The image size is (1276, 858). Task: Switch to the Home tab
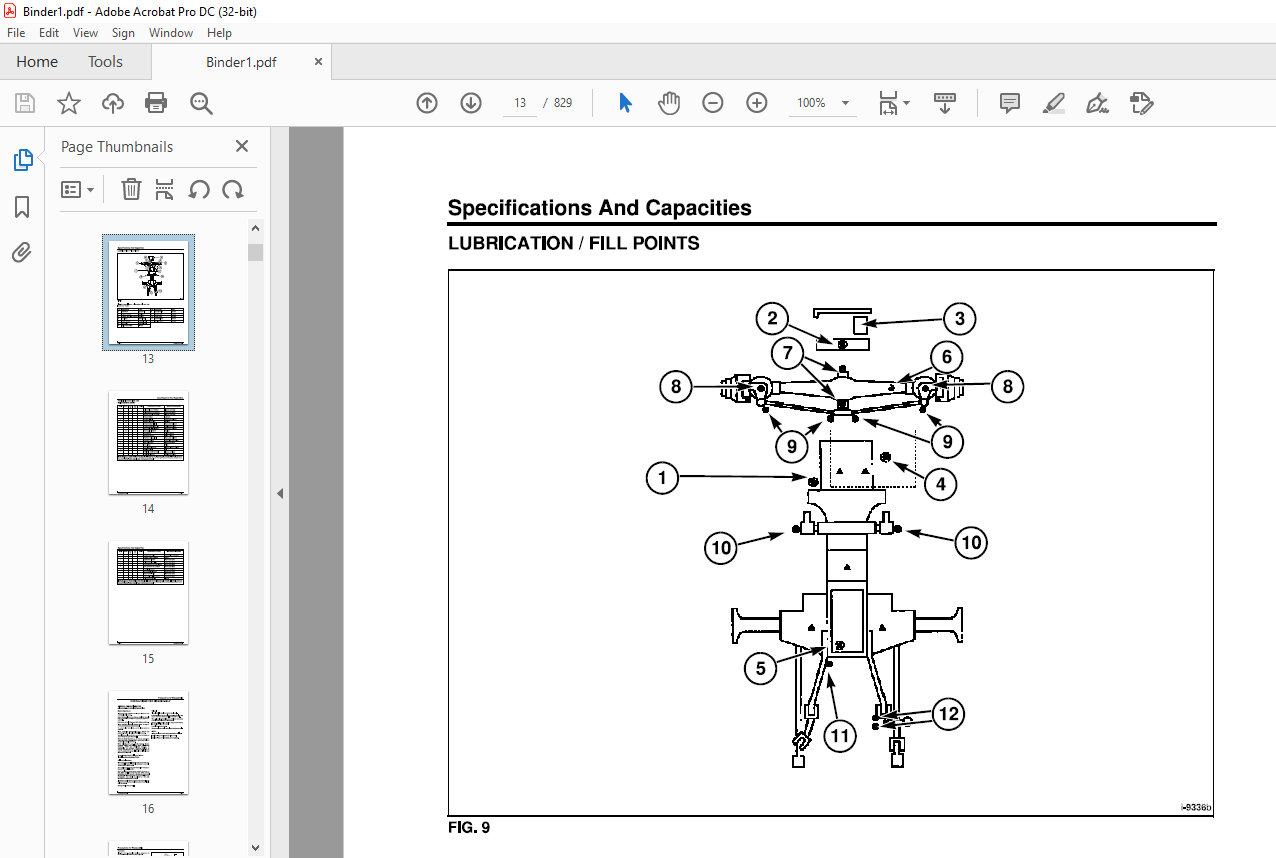(x=37, y=62)
